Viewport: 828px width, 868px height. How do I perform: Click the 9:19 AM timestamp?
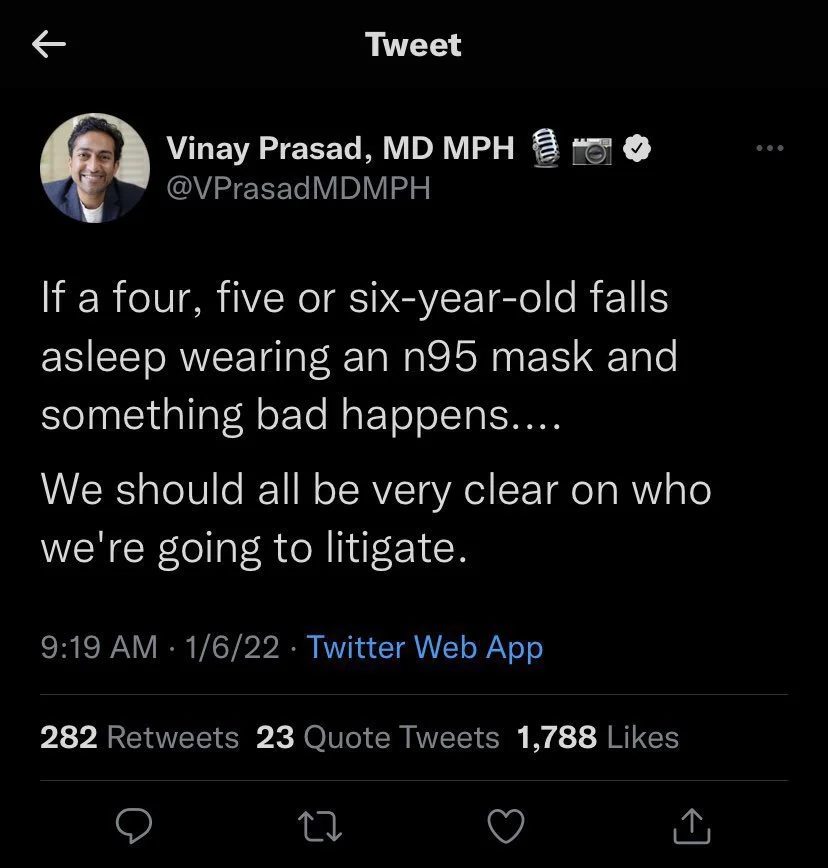tap(98, 647)
